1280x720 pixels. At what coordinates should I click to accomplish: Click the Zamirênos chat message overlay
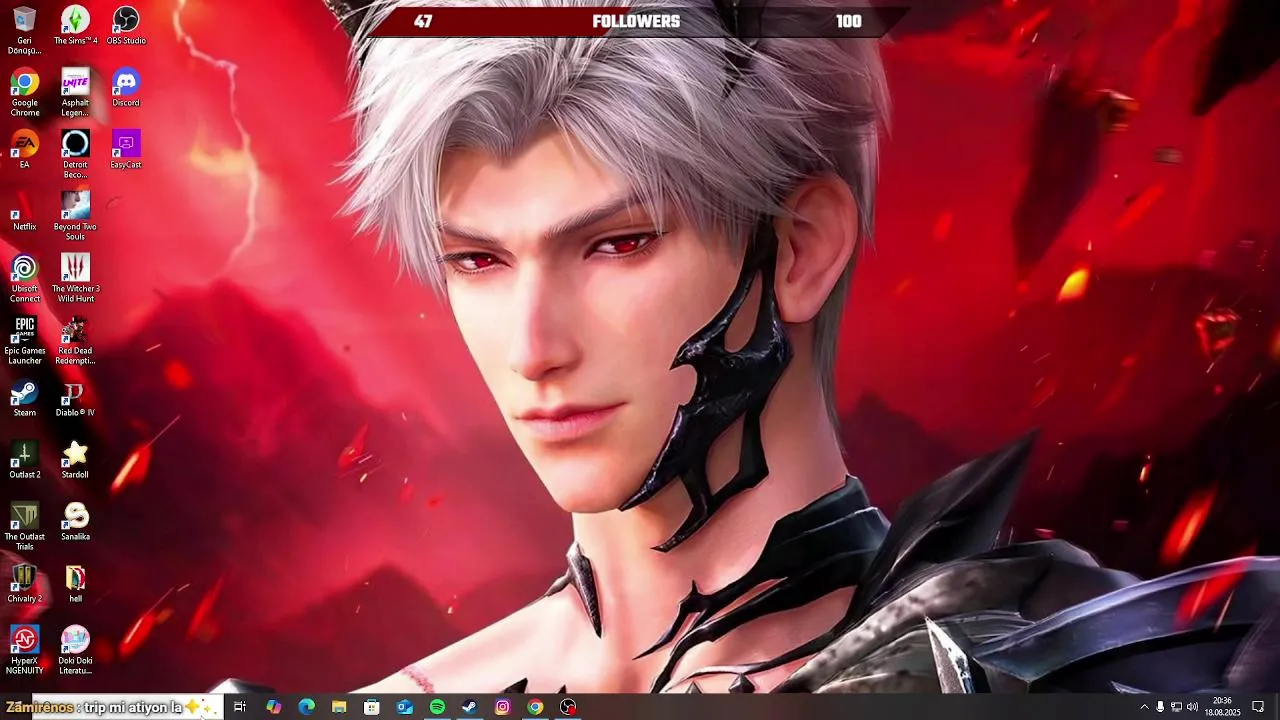[110, 707]
